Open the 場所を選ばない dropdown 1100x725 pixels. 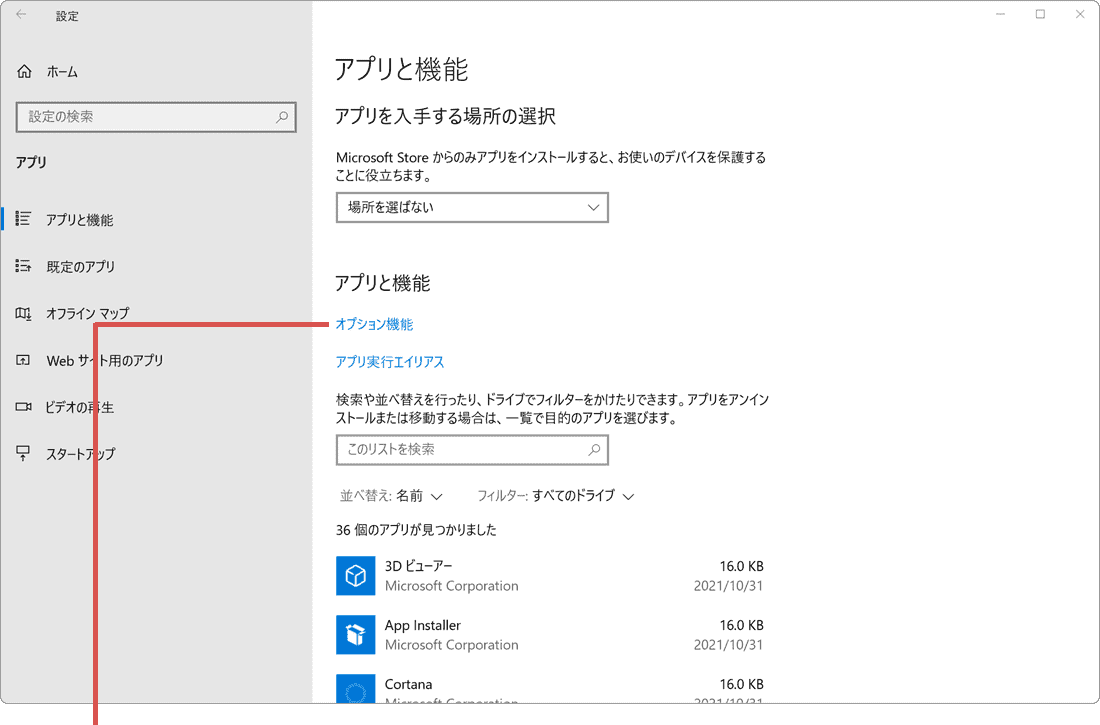(472, 207)
